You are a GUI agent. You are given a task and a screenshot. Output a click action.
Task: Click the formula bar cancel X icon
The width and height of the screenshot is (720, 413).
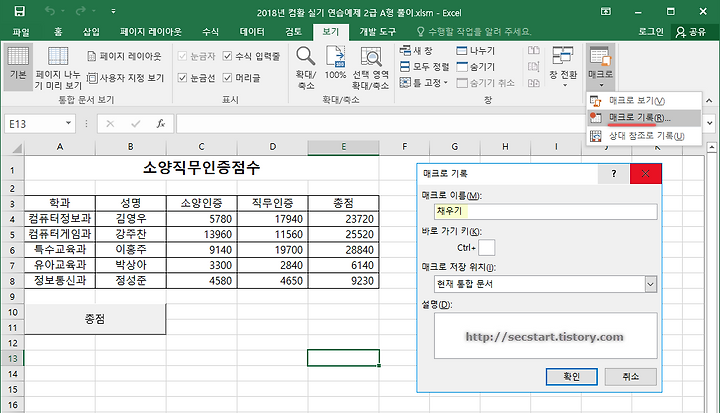110,124
